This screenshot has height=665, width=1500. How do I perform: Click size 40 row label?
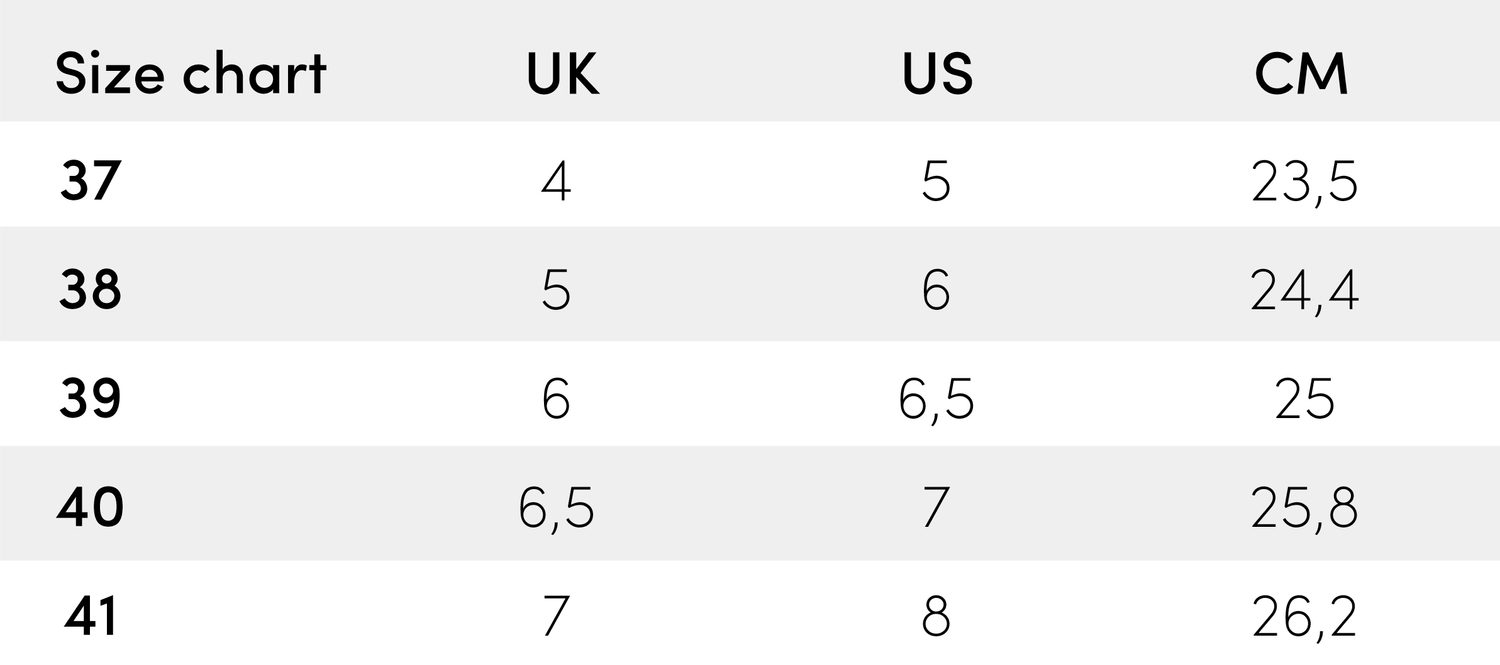click(90, 508)
